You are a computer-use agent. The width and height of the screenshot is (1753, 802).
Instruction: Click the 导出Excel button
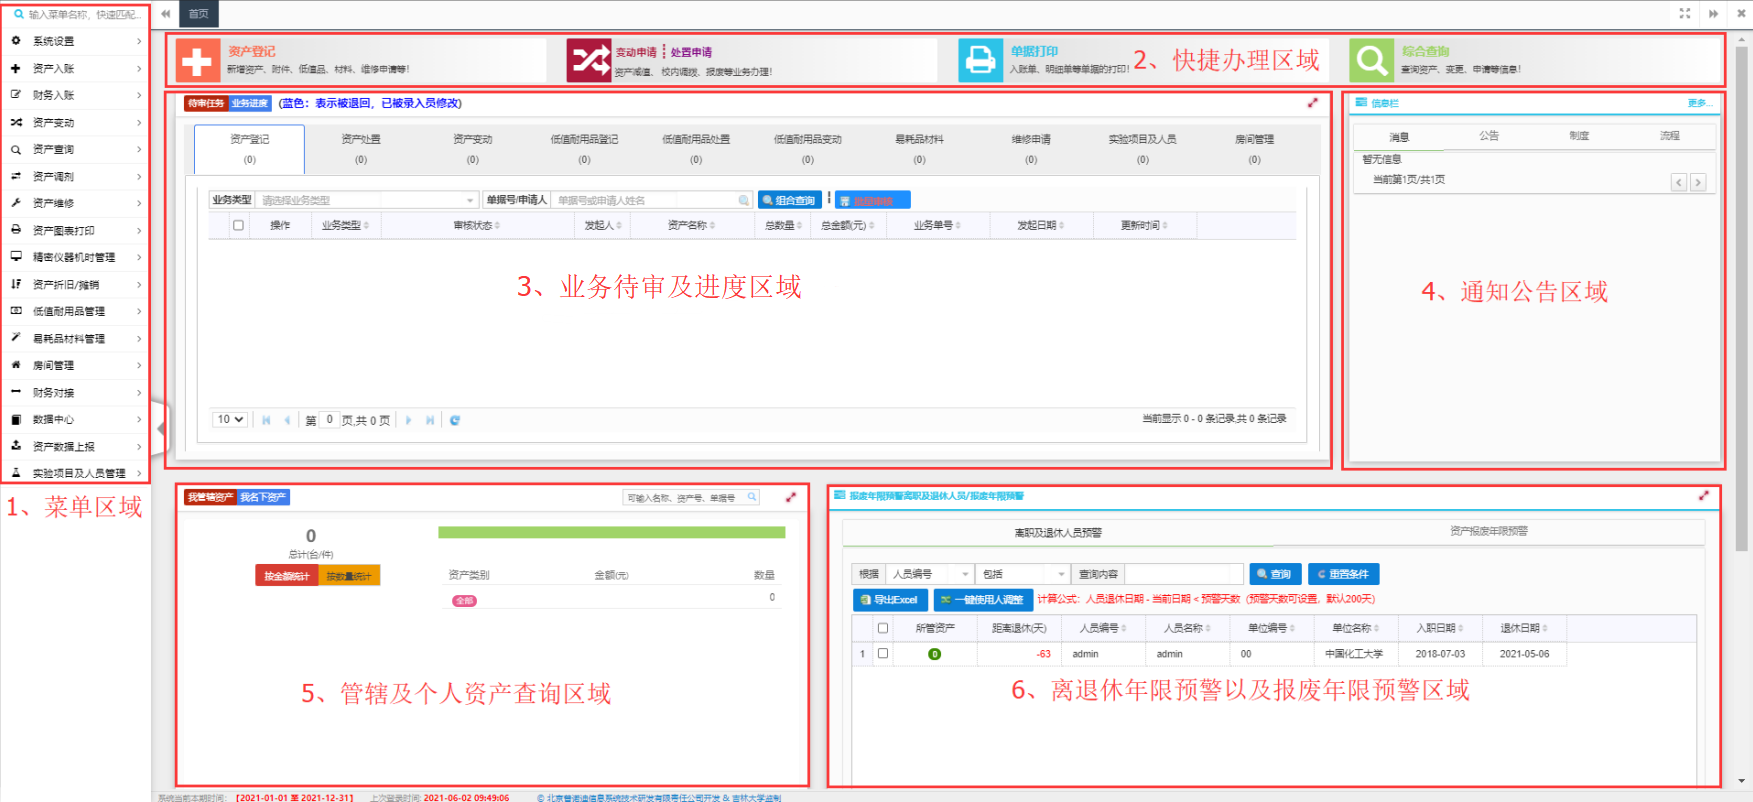[889, 600]
